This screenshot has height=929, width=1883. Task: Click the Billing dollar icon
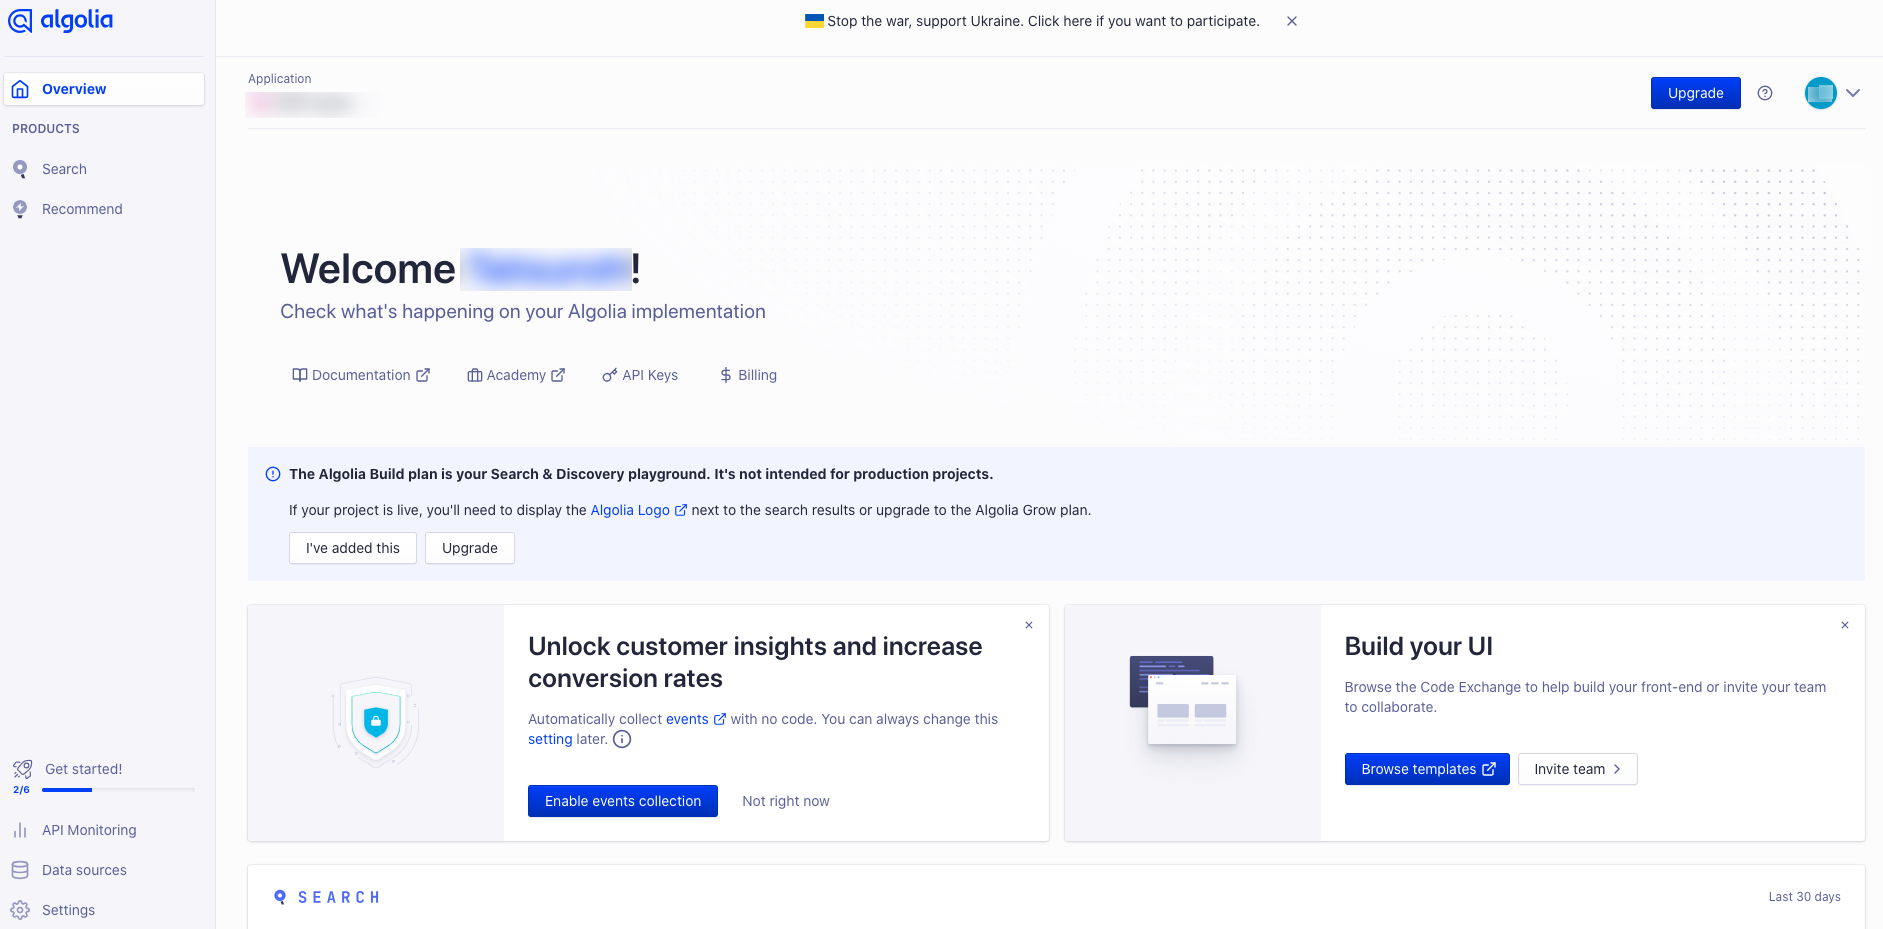pyautogui.click(x=726, y=375)
